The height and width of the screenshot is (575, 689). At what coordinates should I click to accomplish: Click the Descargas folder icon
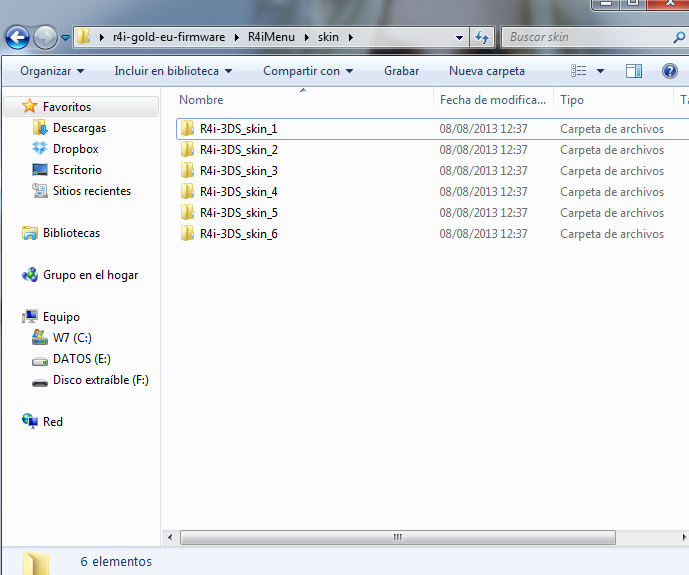[x=40, y=127]
